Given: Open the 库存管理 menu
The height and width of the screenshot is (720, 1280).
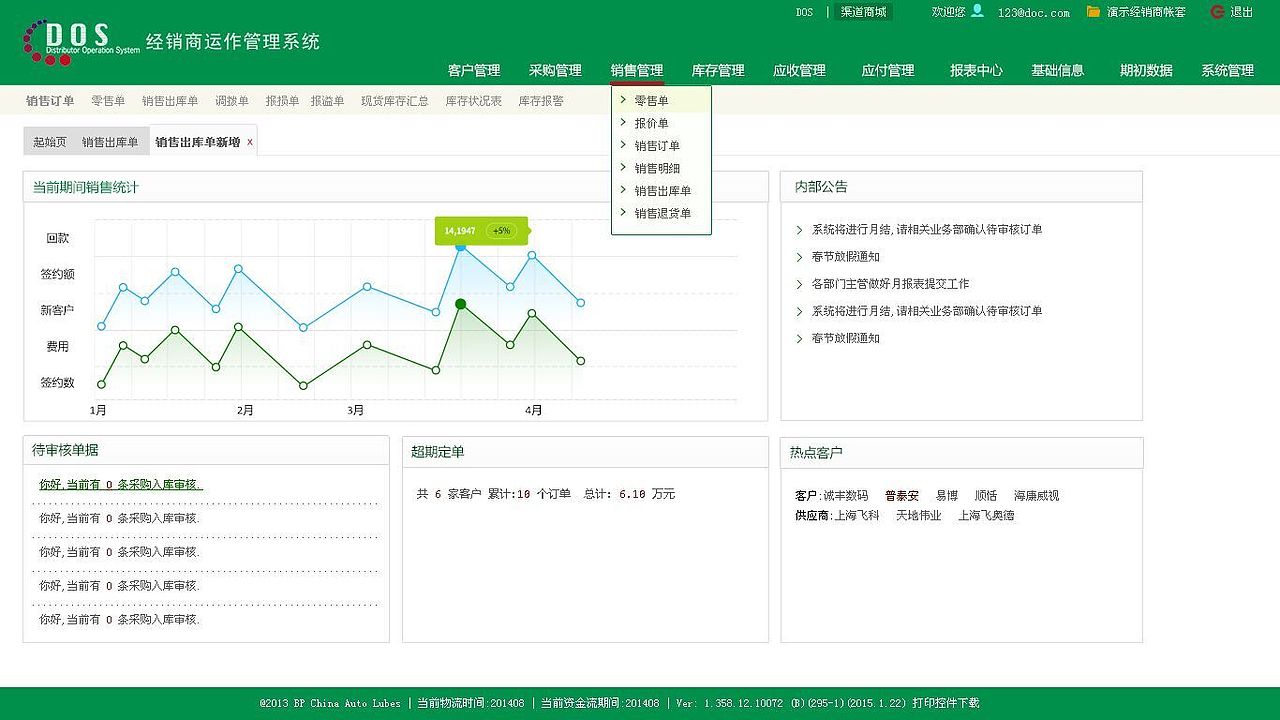Looking at the screenshot, I should pyautogui.click(x=718, y=70).
